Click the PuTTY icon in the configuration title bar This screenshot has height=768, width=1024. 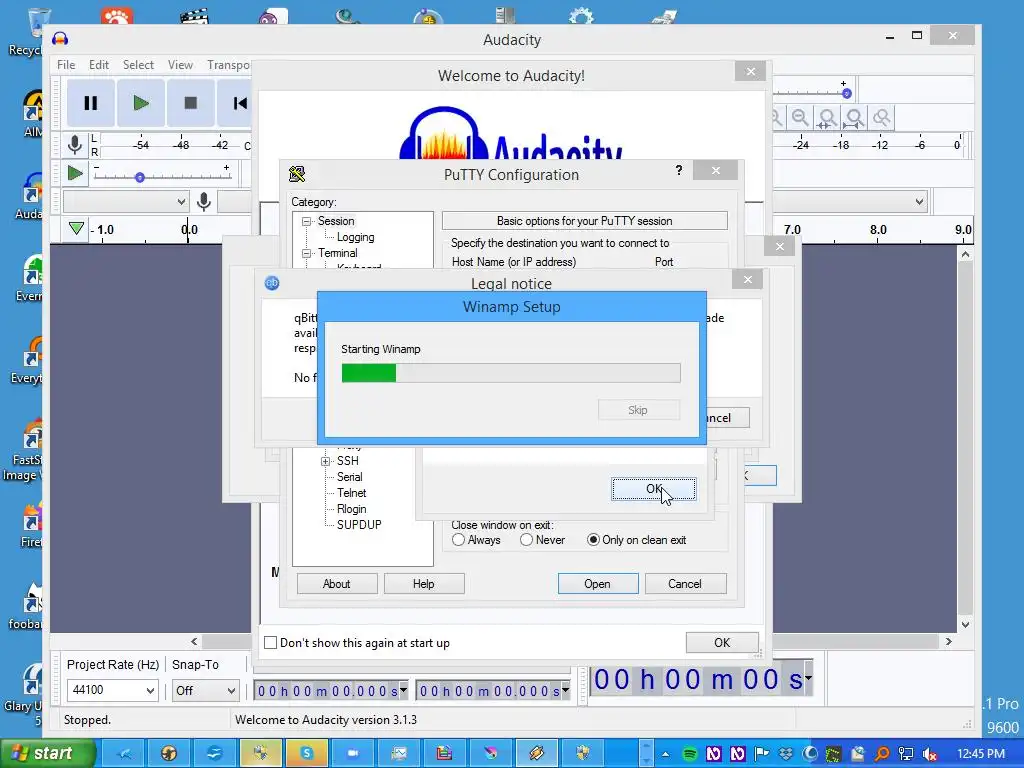tap(297, 174)
